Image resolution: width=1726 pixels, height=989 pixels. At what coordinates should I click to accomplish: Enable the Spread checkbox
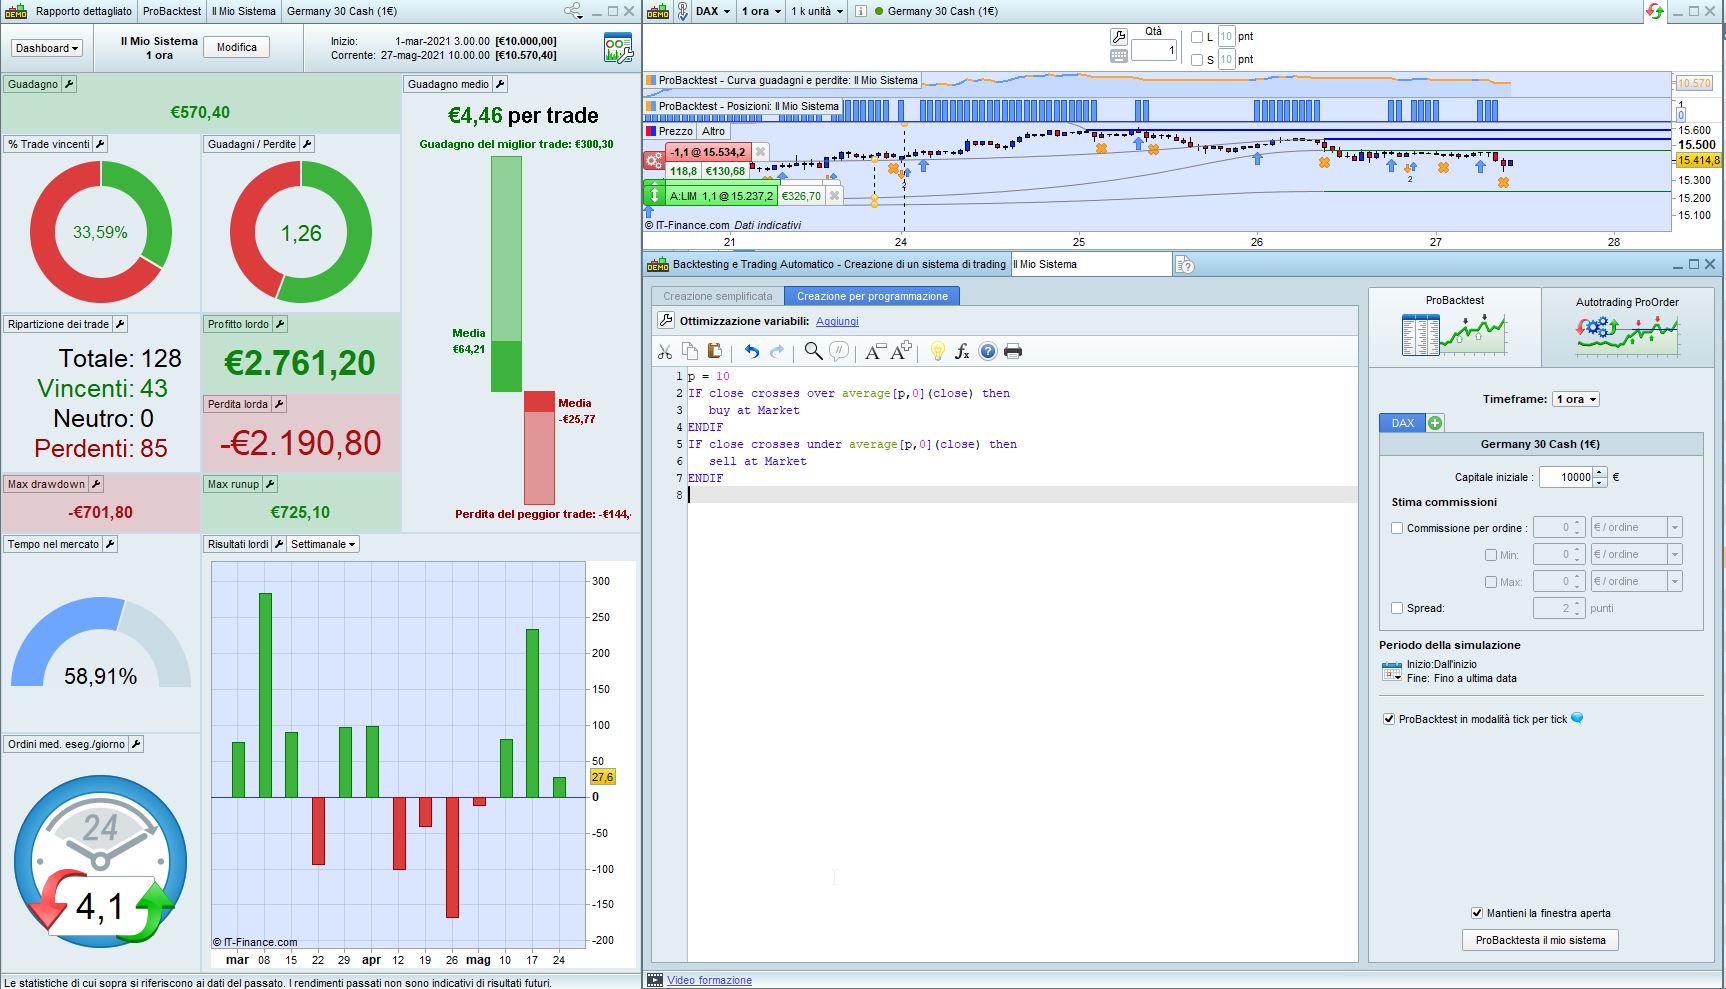coord(1397,608)
